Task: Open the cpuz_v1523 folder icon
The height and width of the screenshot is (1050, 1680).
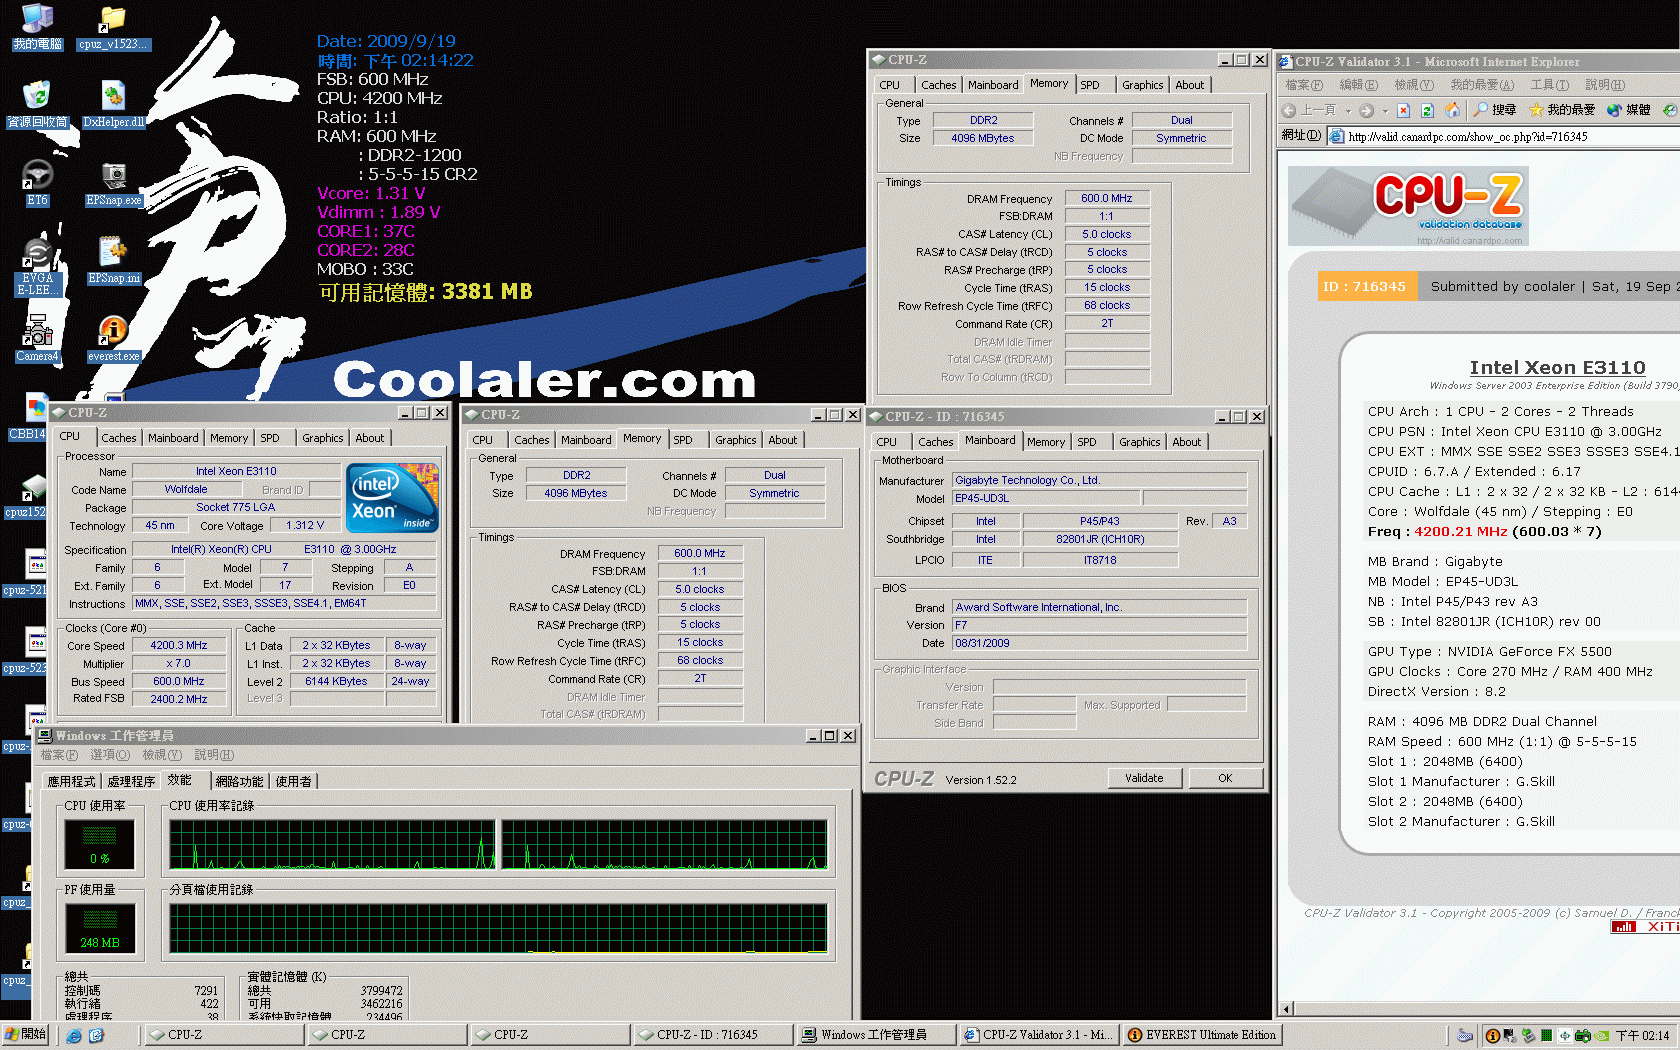Action: coord(113,26)
